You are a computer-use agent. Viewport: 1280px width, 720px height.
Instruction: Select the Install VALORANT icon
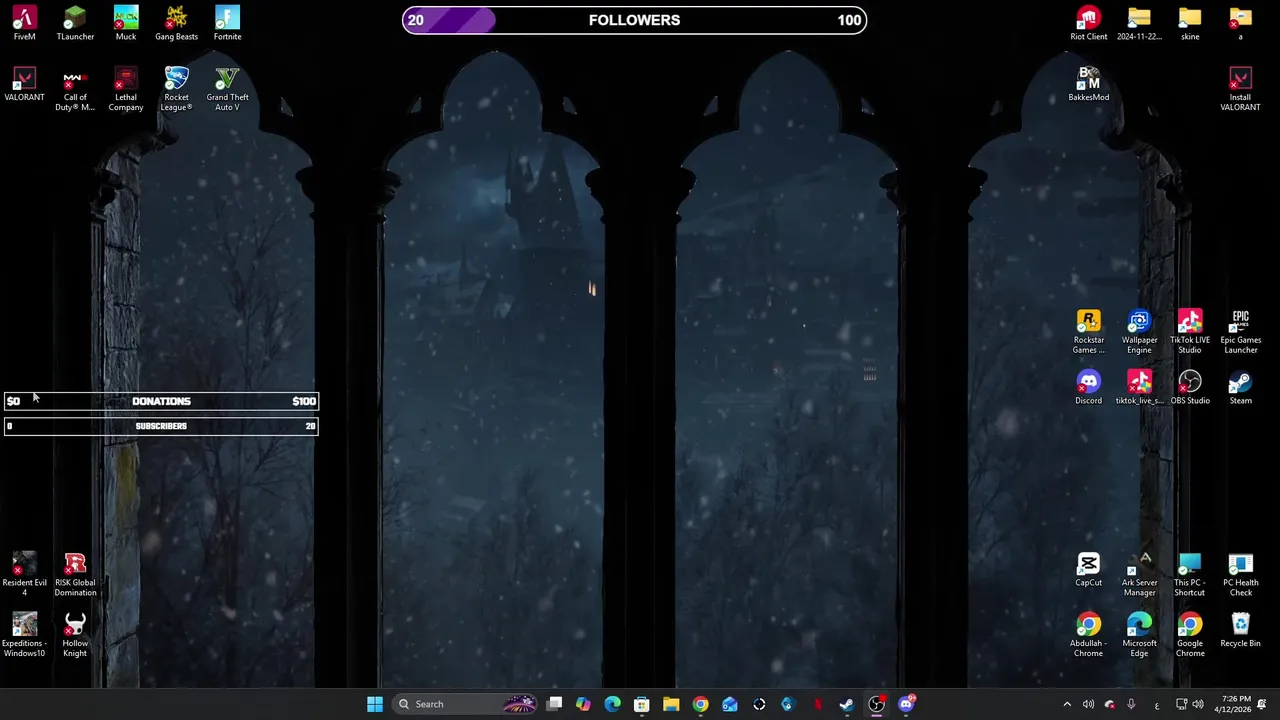pyautogui.click(x=1240, y=90)
